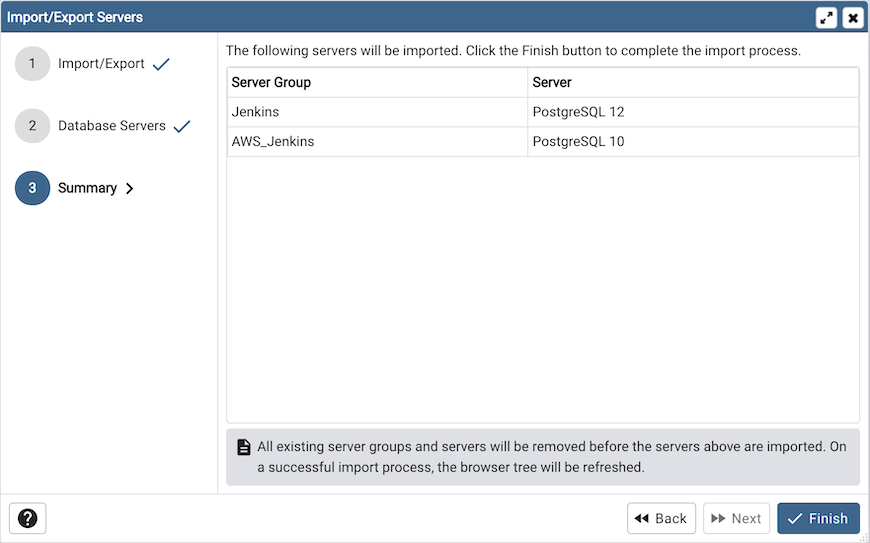Open the Summary wizard step

click(87, 188)
